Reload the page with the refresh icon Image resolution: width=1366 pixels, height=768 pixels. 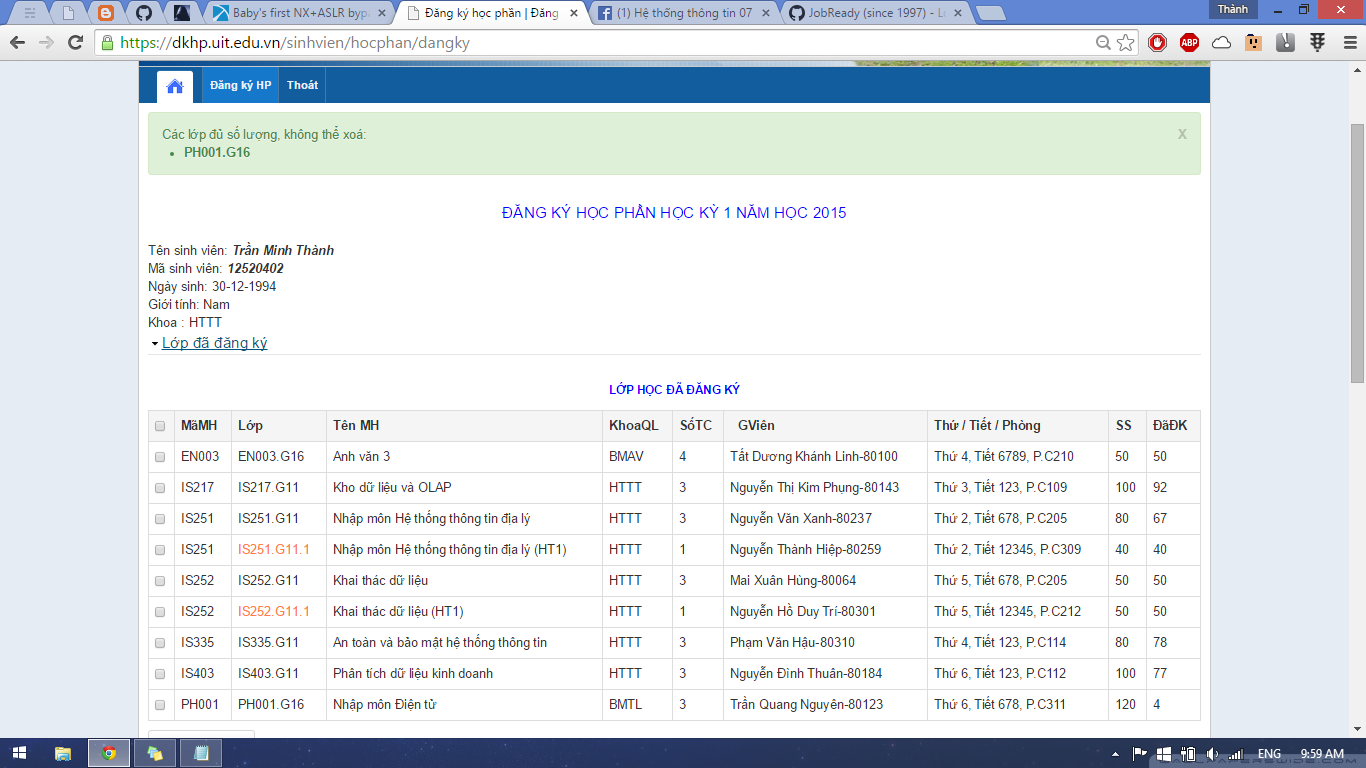click(x=75, y=42)
